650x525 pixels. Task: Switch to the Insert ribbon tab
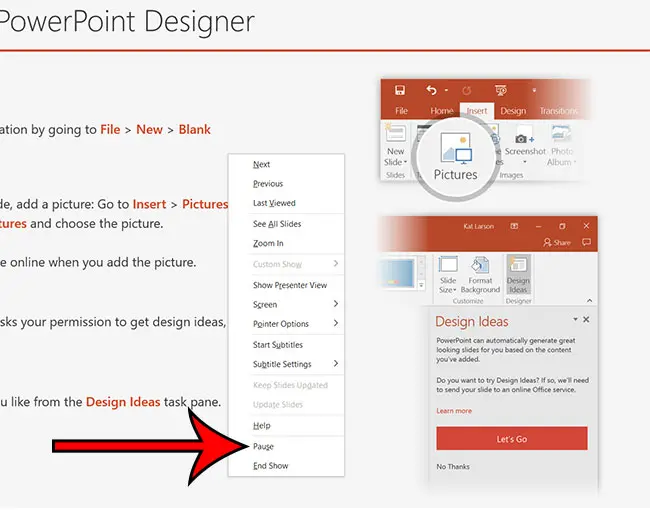click(477, 111)
